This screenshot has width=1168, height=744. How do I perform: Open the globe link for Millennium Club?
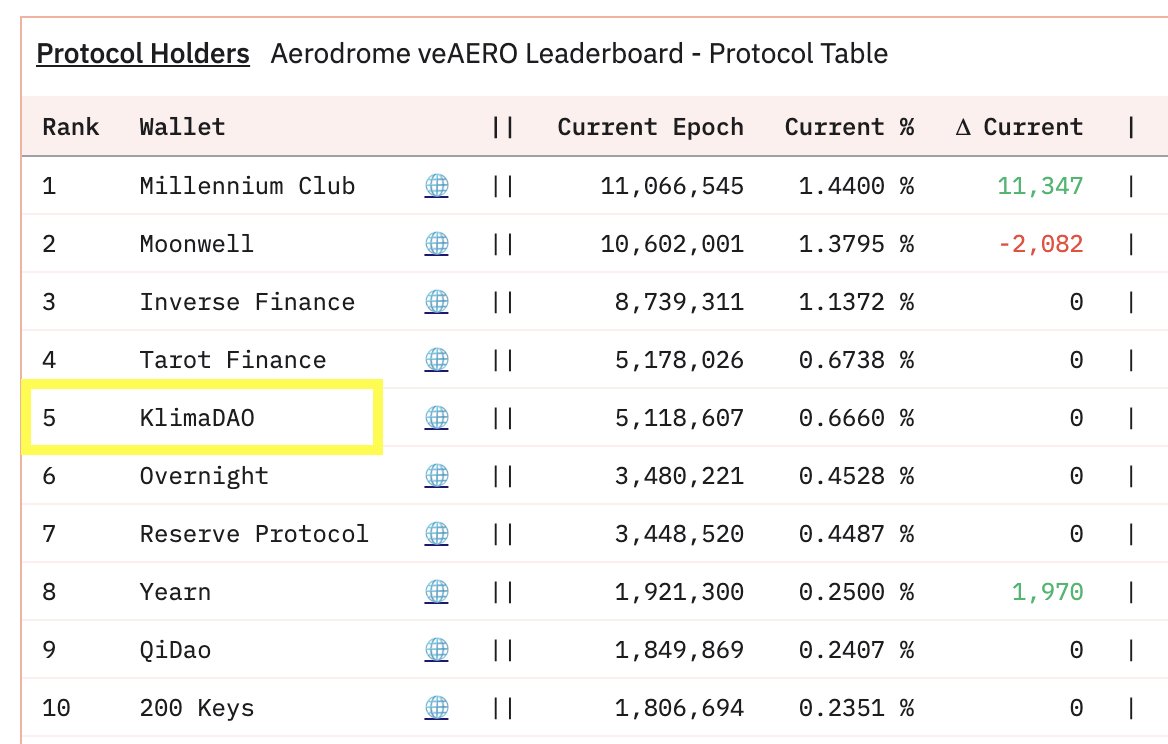437,185
